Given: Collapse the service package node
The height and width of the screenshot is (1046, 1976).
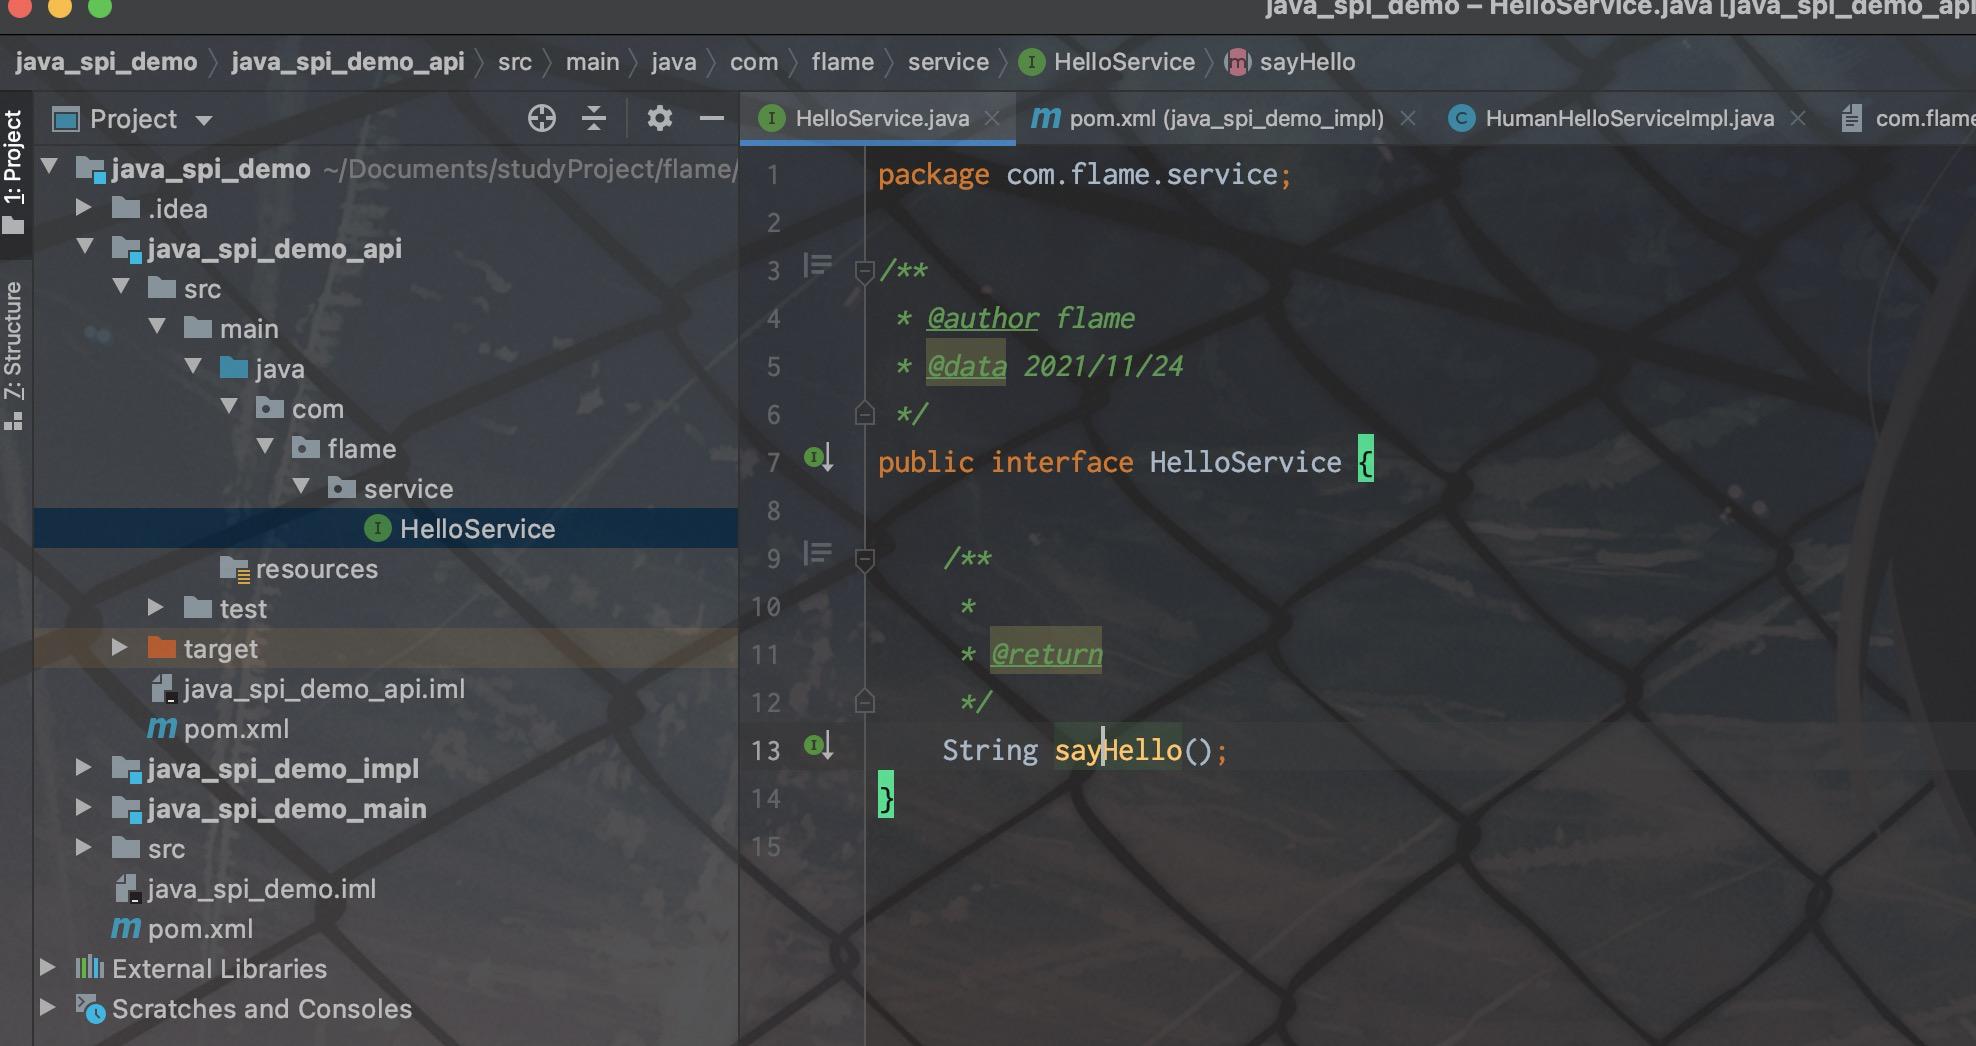Looking at the screenshot, I should [x=301, y=487].
